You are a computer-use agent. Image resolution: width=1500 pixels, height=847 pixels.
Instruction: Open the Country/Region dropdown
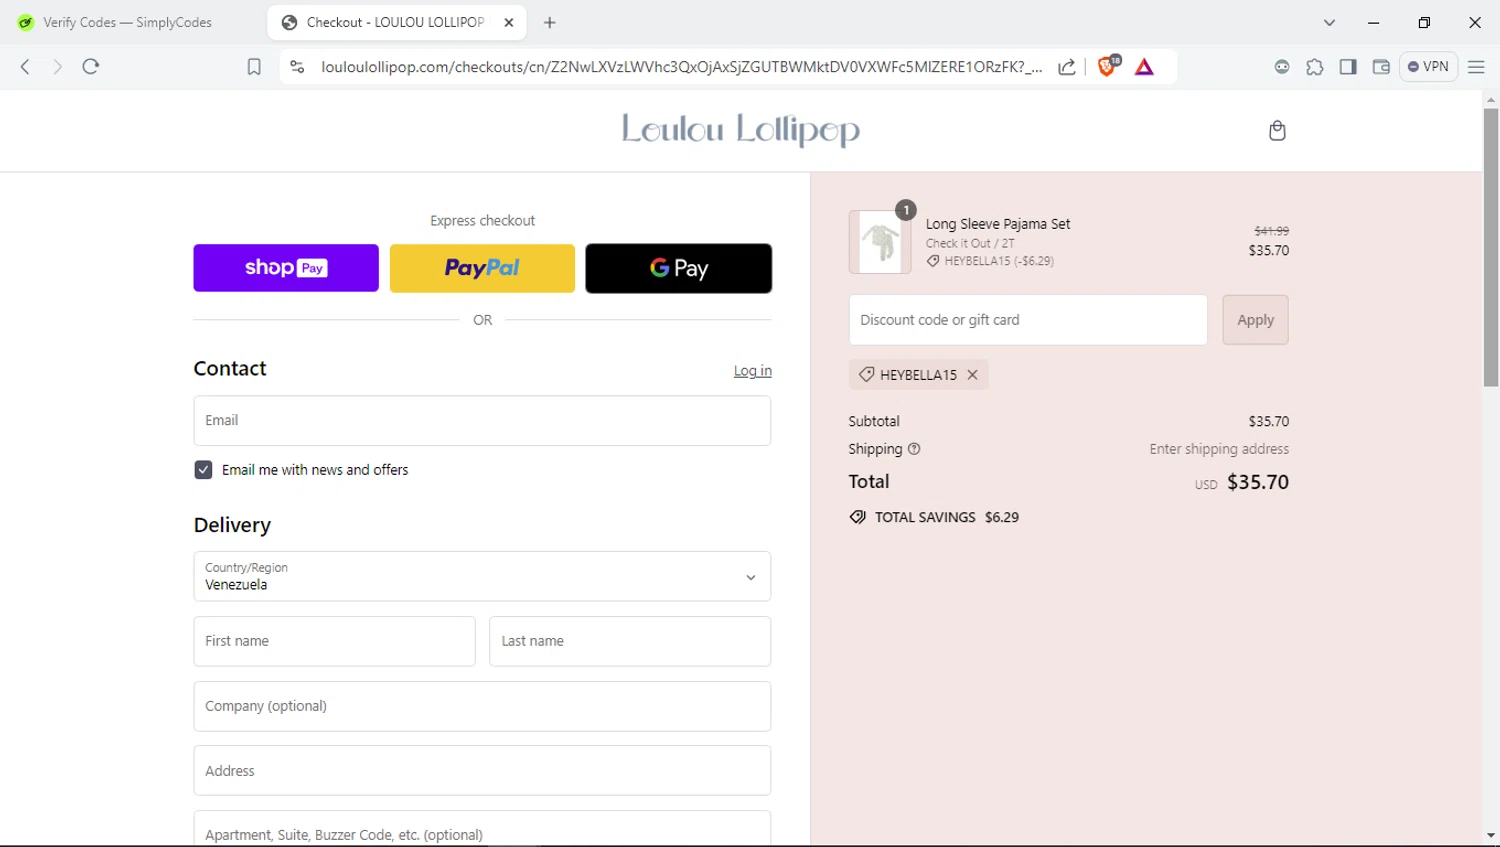click(482, 576)
